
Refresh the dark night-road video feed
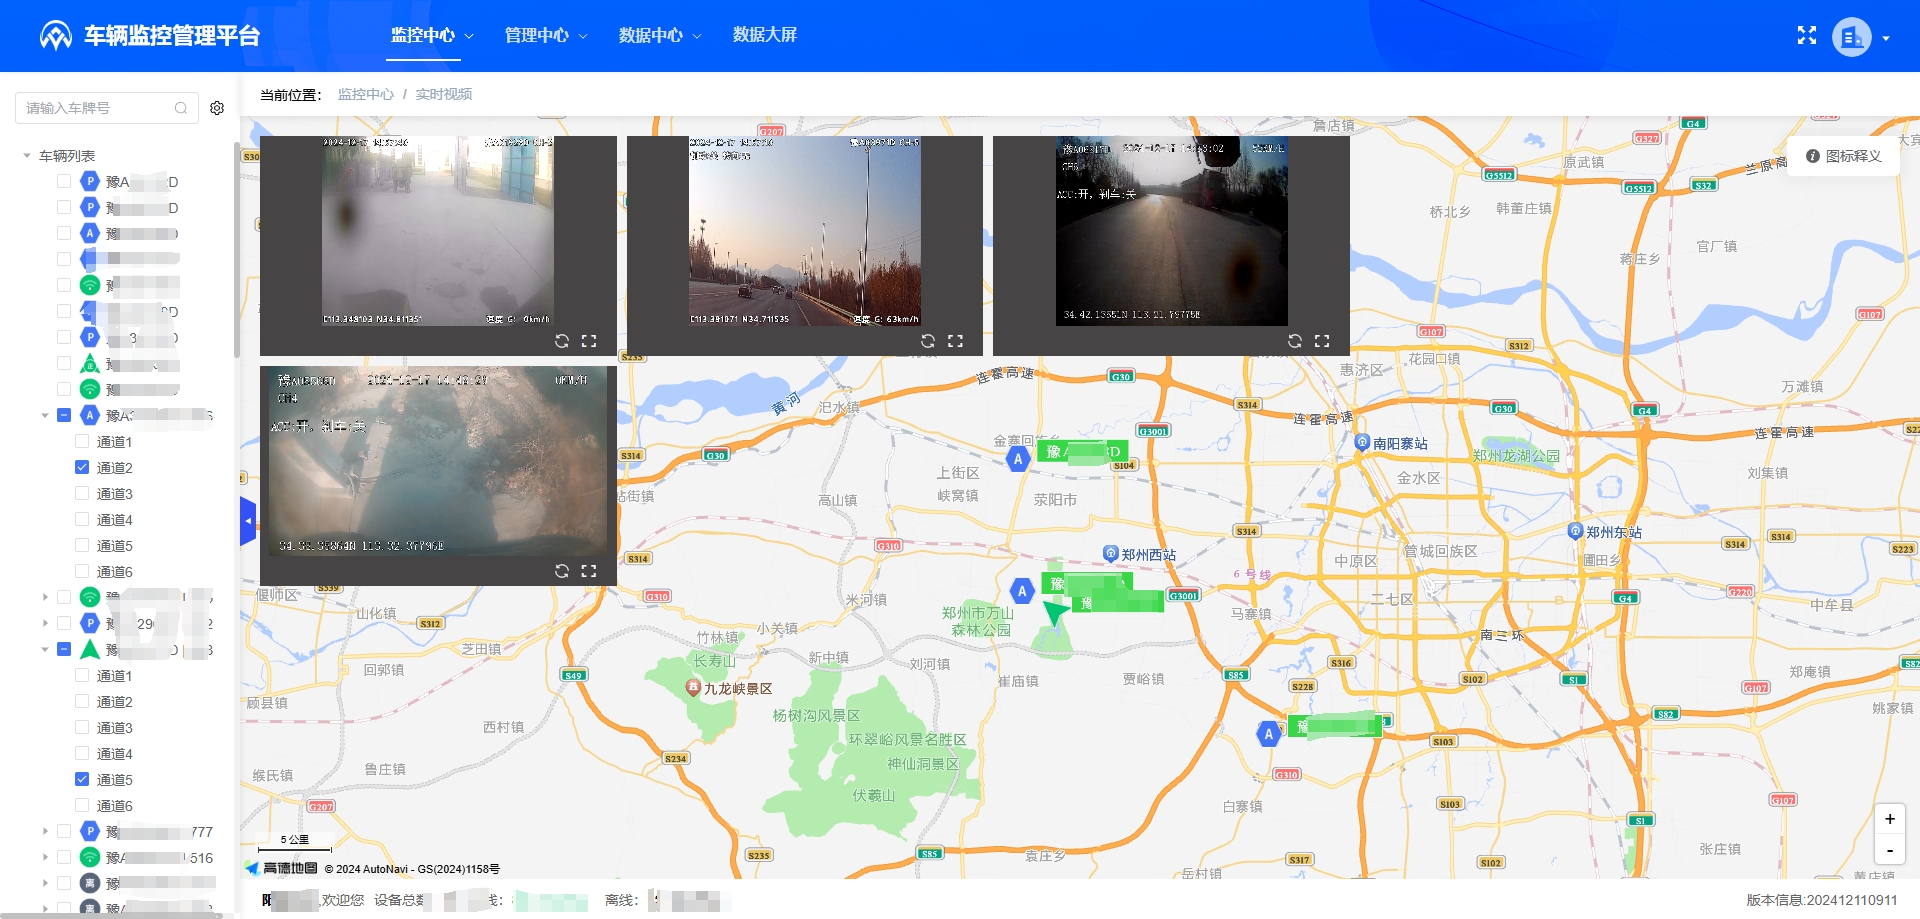[1295, 341]
